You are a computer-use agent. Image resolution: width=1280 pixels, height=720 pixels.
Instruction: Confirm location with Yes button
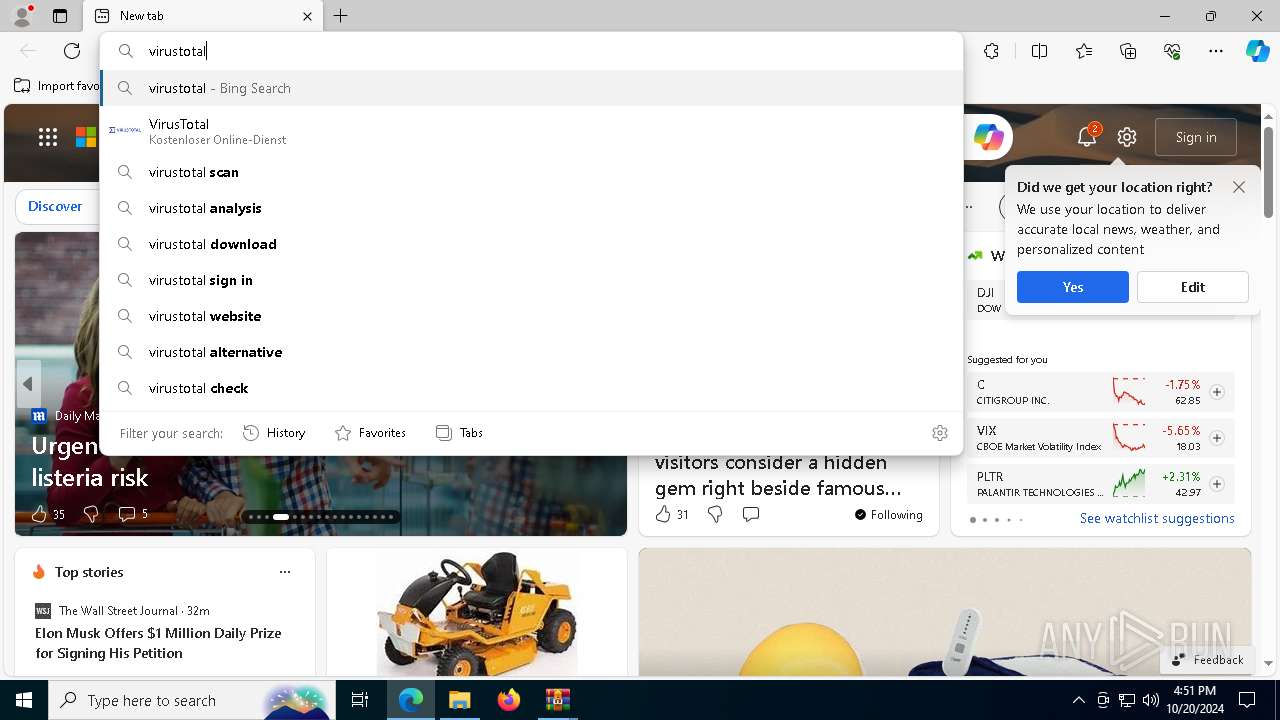(1073, 287)
